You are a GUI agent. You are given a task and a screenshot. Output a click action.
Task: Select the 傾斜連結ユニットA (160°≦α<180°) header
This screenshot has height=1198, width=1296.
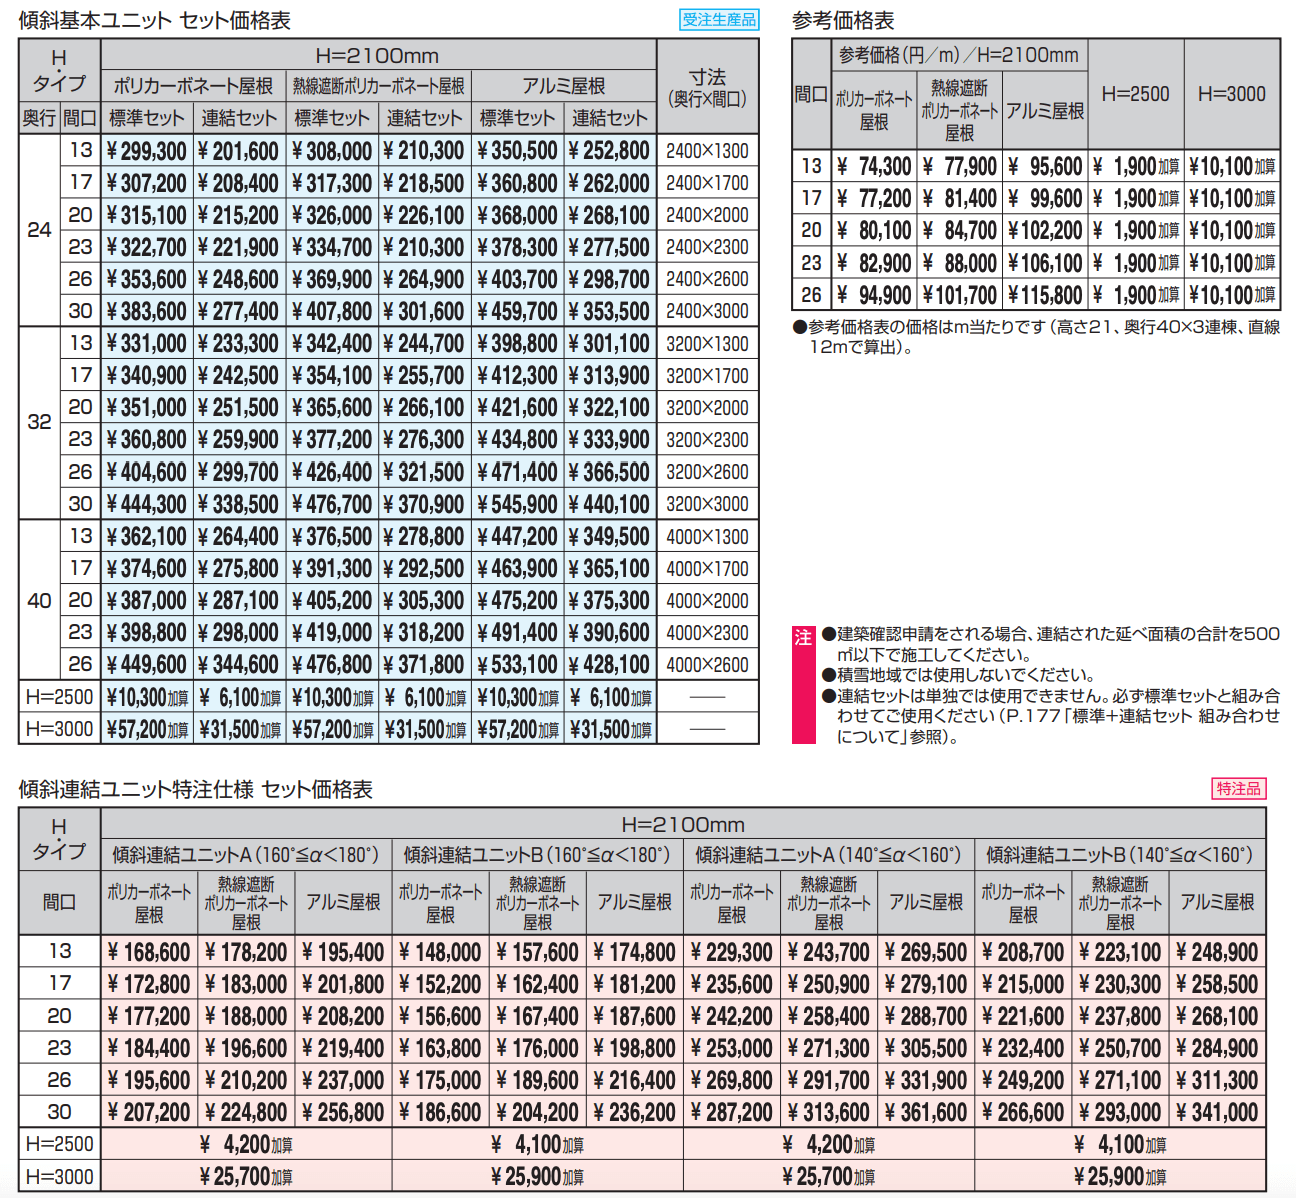coord(246,855)
